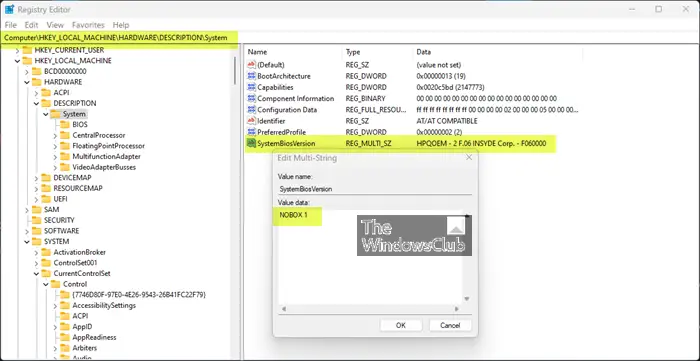This screenshot has height=361, width=700.
Task: Expand the RESOURCEMAP key
Action: click(x=36, y=188)
